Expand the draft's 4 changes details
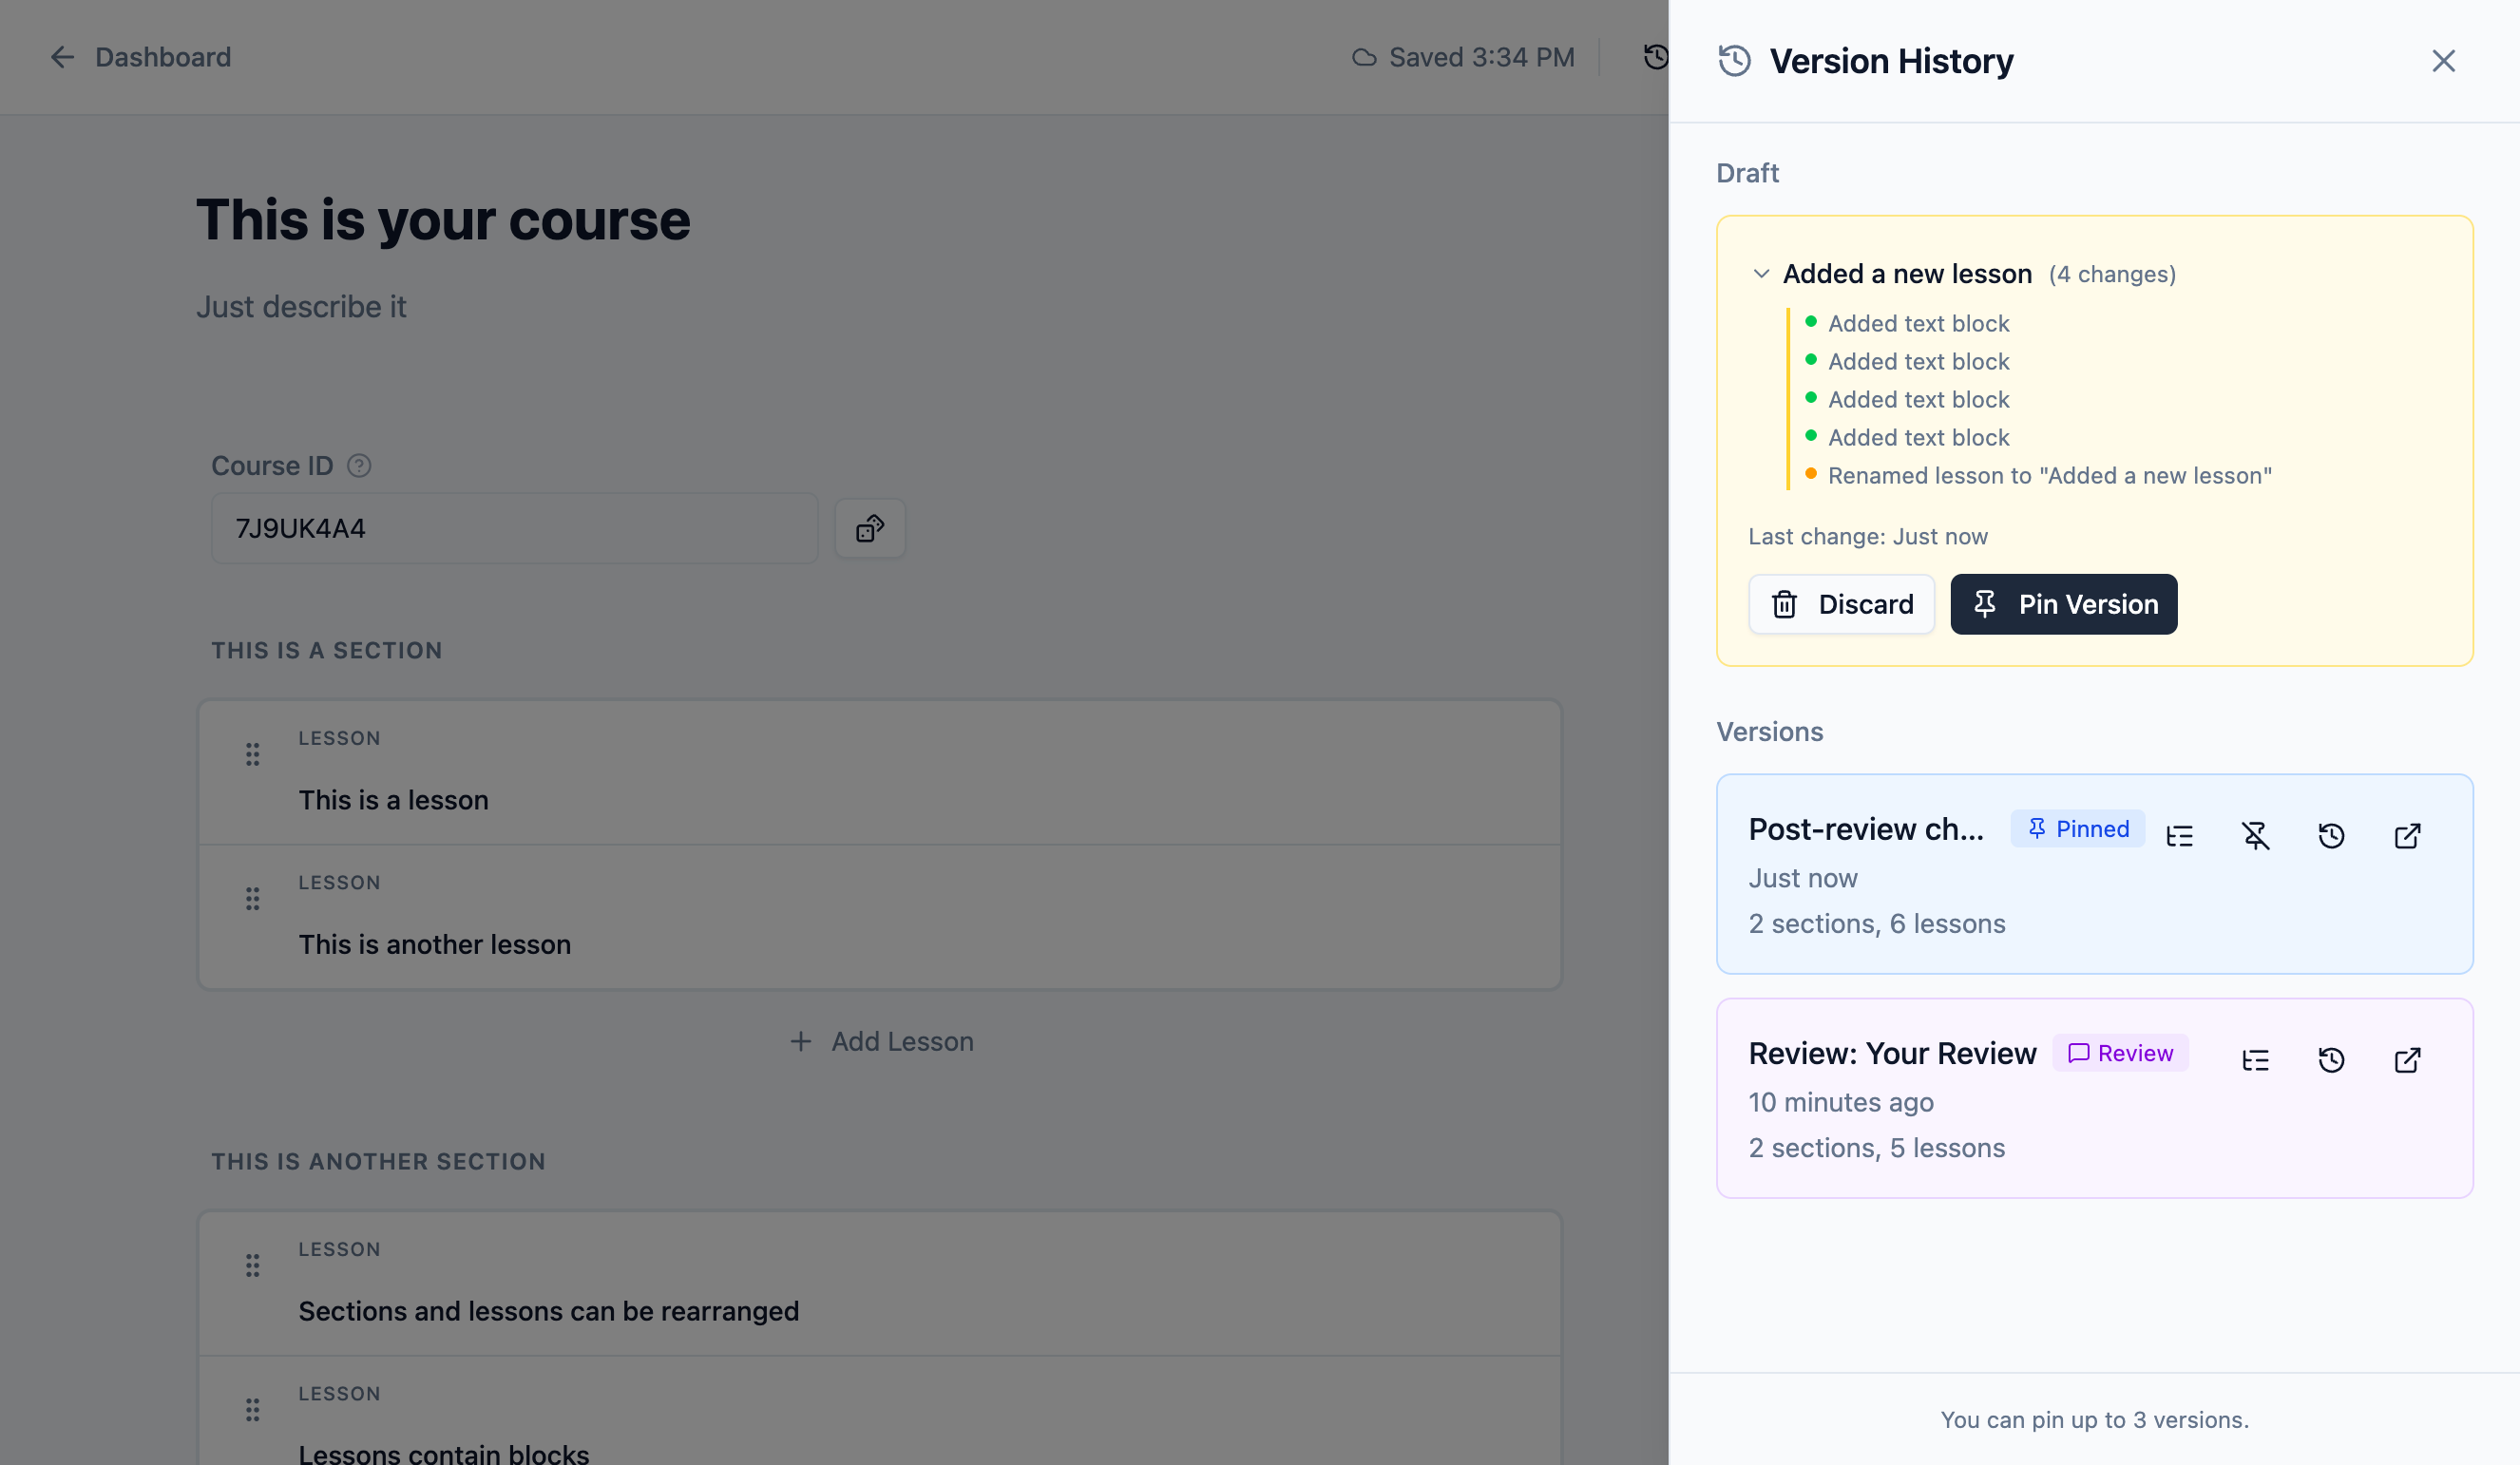2520x1465 pixels. 2112,273
